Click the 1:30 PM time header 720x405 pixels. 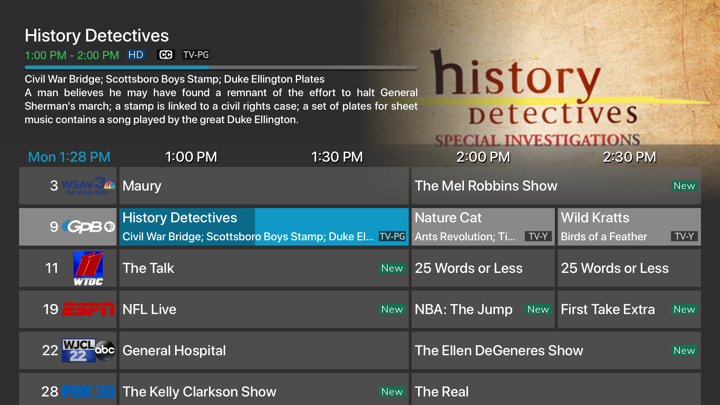[x=337, y=157]
